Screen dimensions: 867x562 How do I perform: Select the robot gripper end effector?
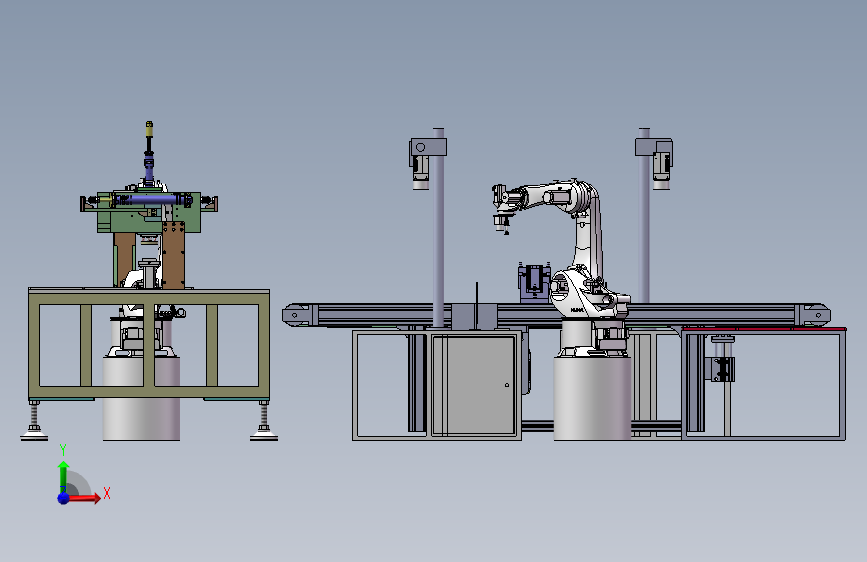502,223
